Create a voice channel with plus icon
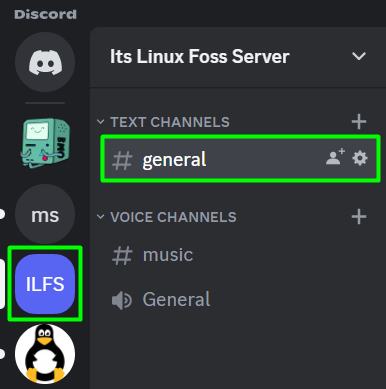386x389 pixels. click(x=359, y=217)
